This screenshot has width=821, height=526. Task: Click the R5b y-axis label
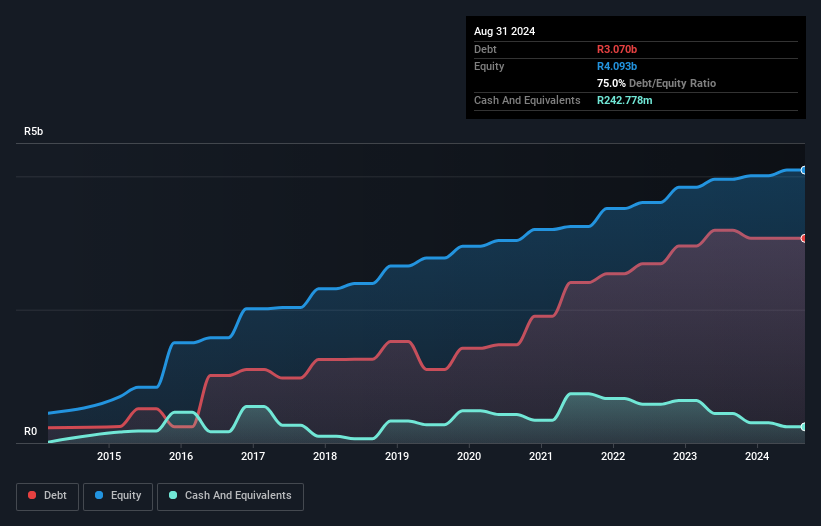tap(34, 131)
